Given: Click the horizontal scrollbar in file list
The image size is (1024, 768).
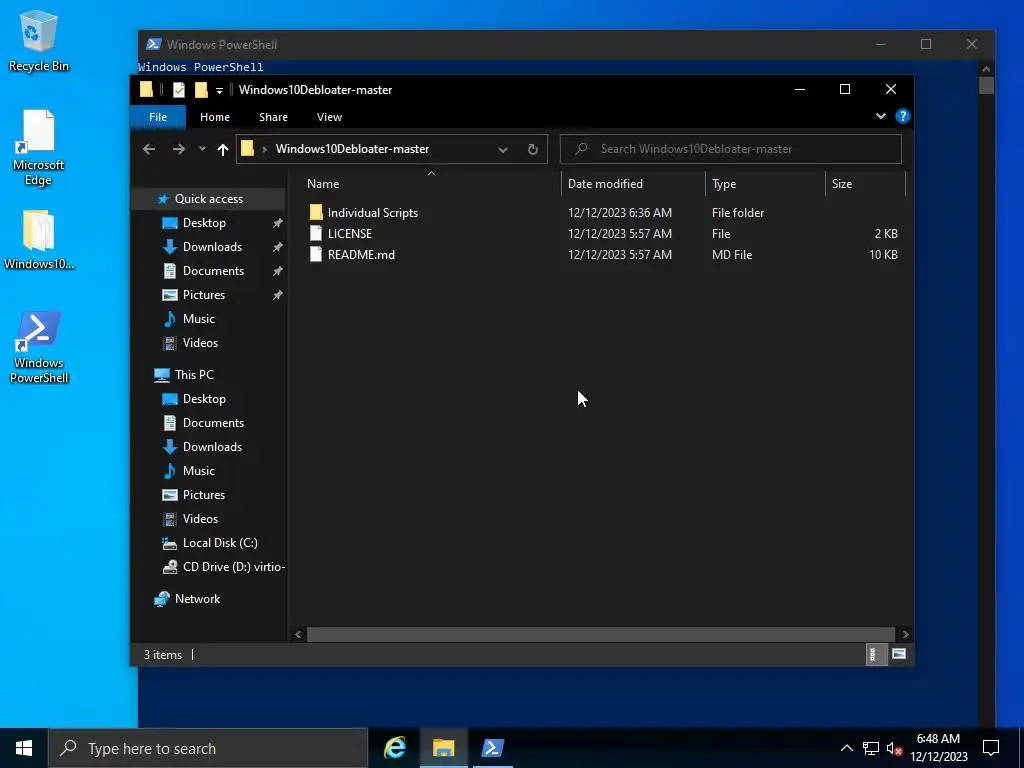Looking at the screenshot, I should [x=601, y=634].
